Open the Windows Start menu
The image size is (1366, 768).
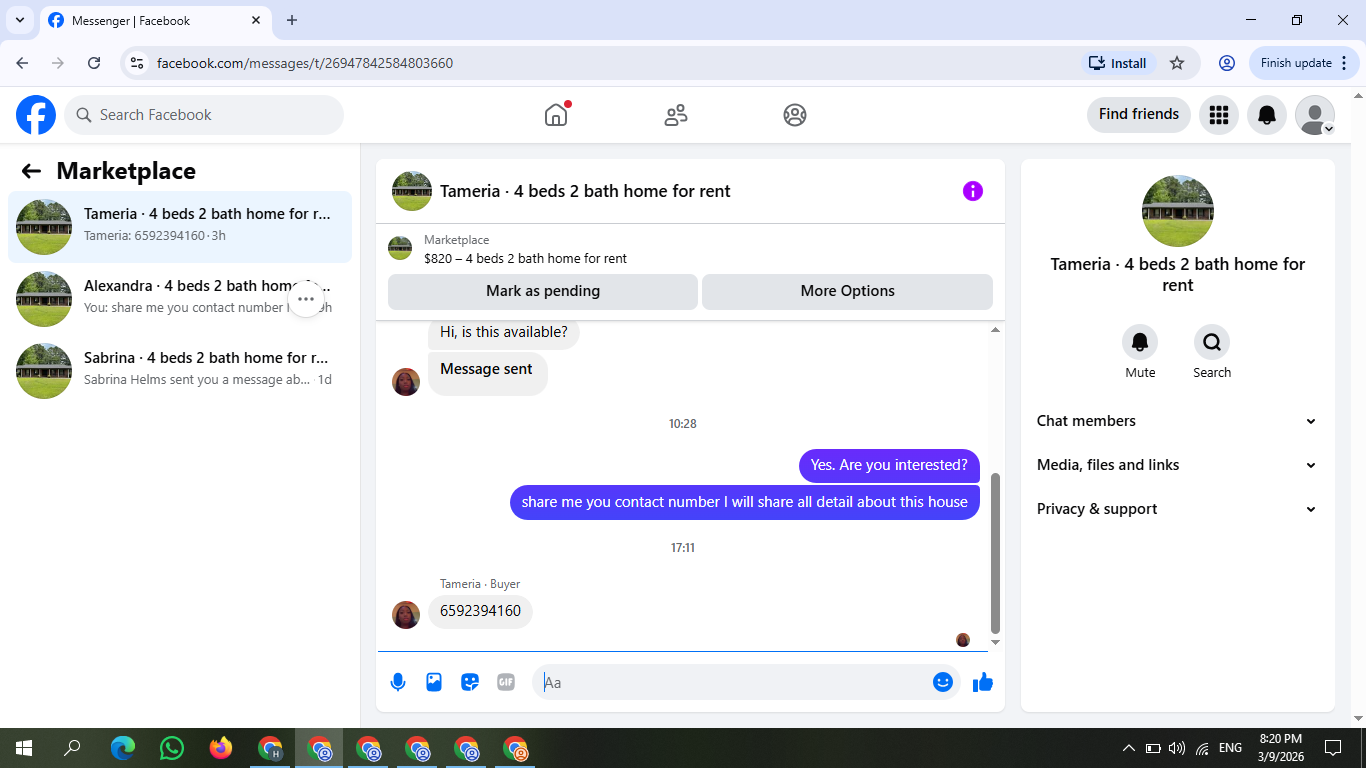24,748
